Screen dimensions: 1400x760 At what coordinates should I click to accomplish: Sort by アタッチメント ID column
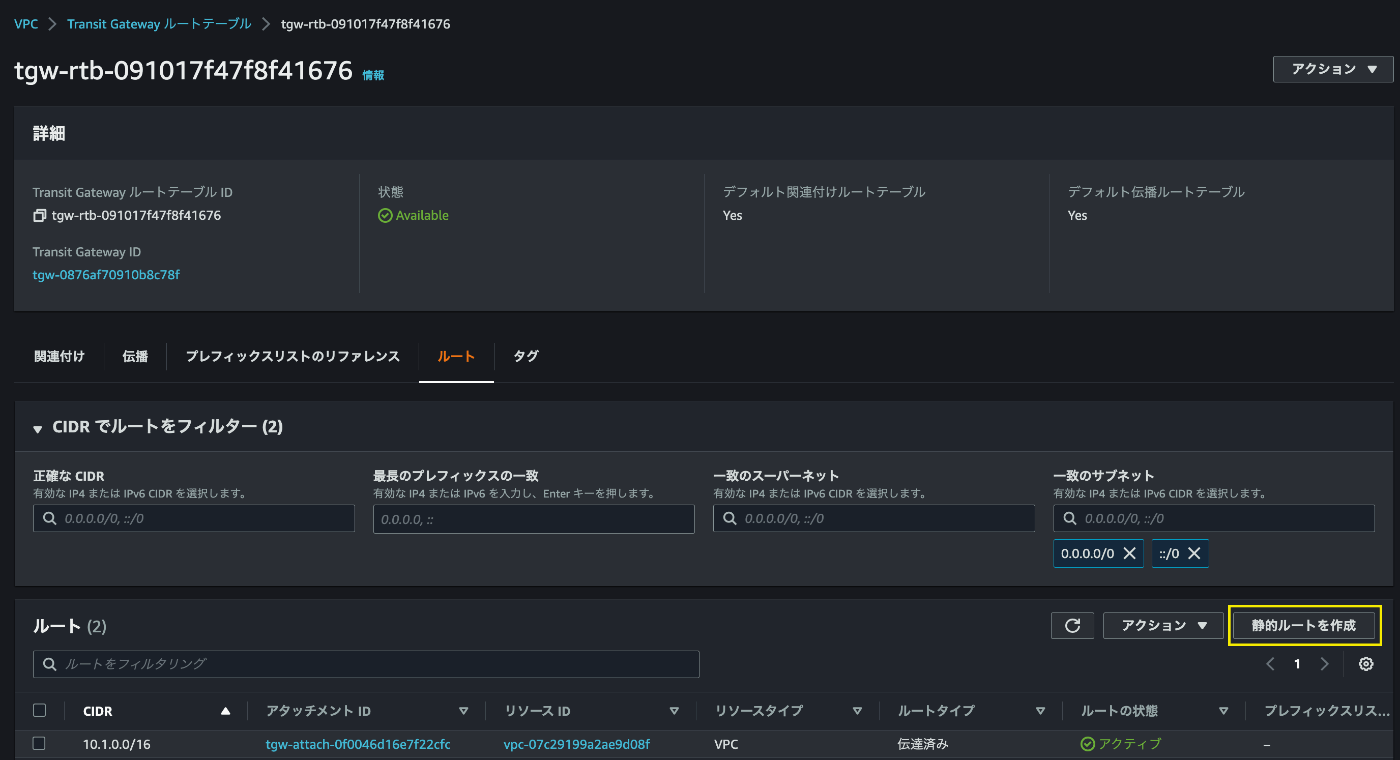pos(463,711)
